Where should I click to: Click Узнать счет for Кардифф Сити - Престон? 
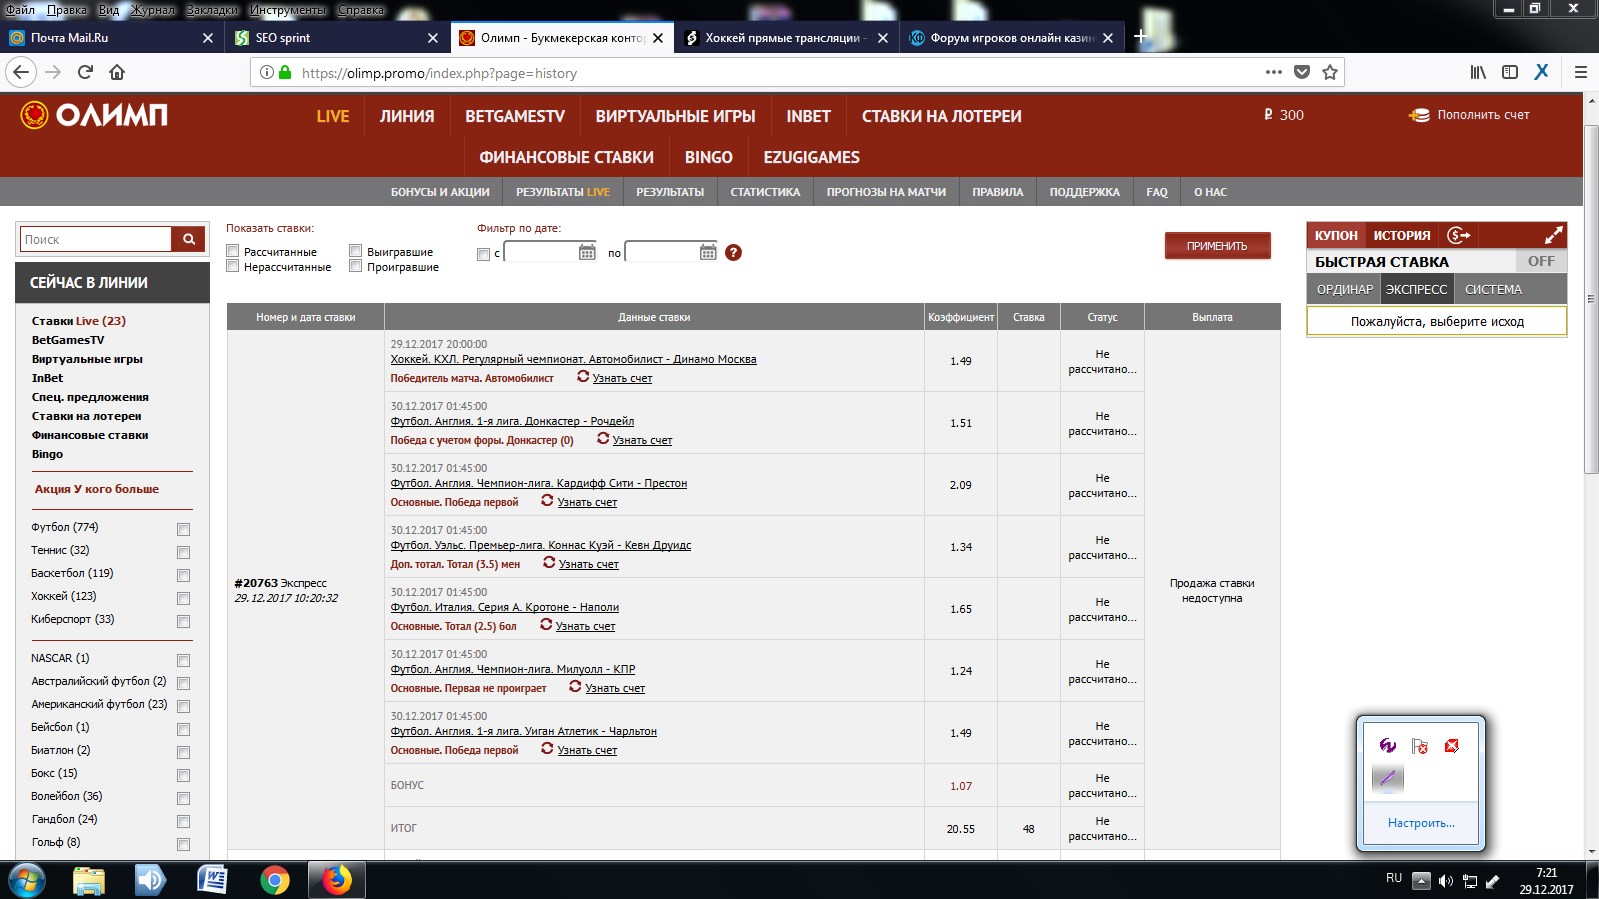587,502
